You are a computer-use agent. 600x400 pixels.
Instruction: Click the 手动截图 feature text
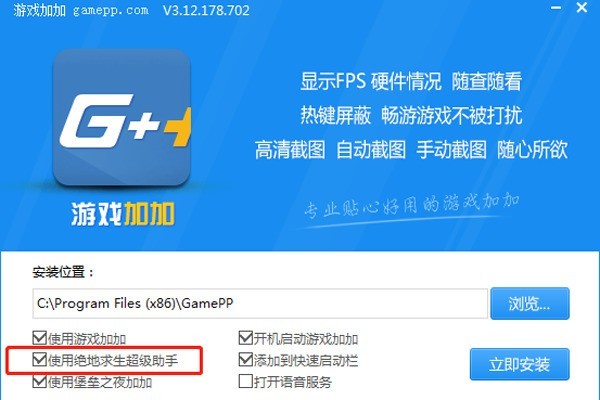click(452, 149)
